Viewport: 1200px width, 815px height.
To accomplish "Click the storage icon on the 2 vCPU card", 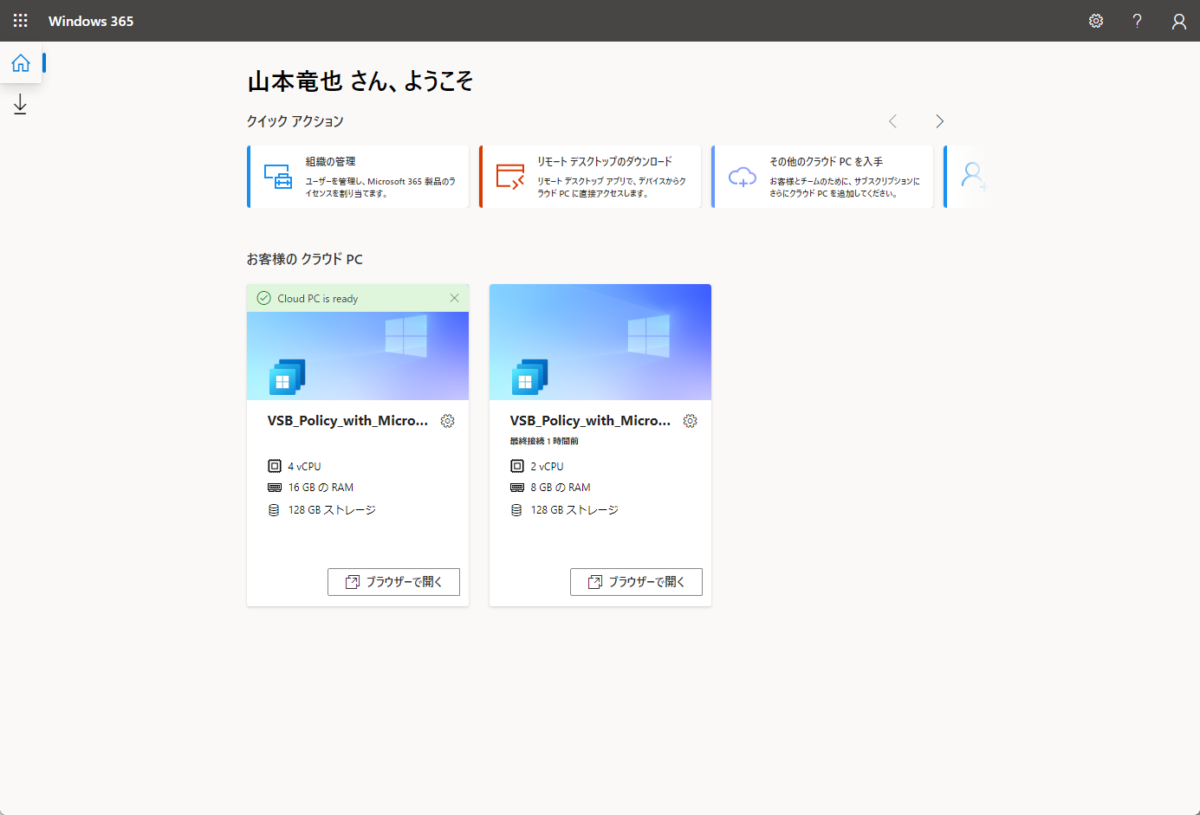I will pos(517,510).
